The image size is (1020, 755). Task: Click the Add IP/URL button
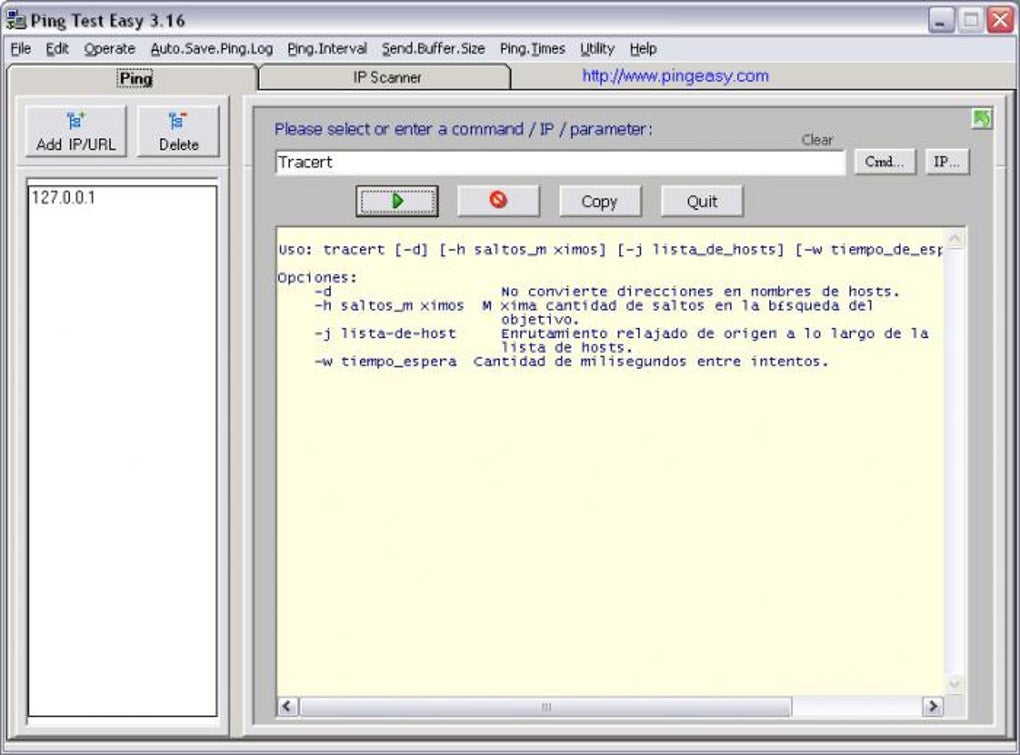click(x=76, y=131)
